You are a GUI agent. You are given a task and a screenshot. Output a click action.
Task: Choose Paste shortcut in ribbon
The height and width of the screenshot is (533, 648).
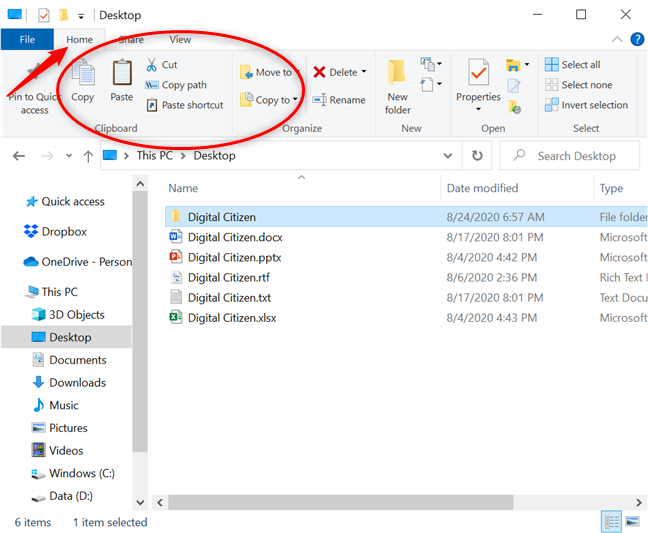pos(184,105)
